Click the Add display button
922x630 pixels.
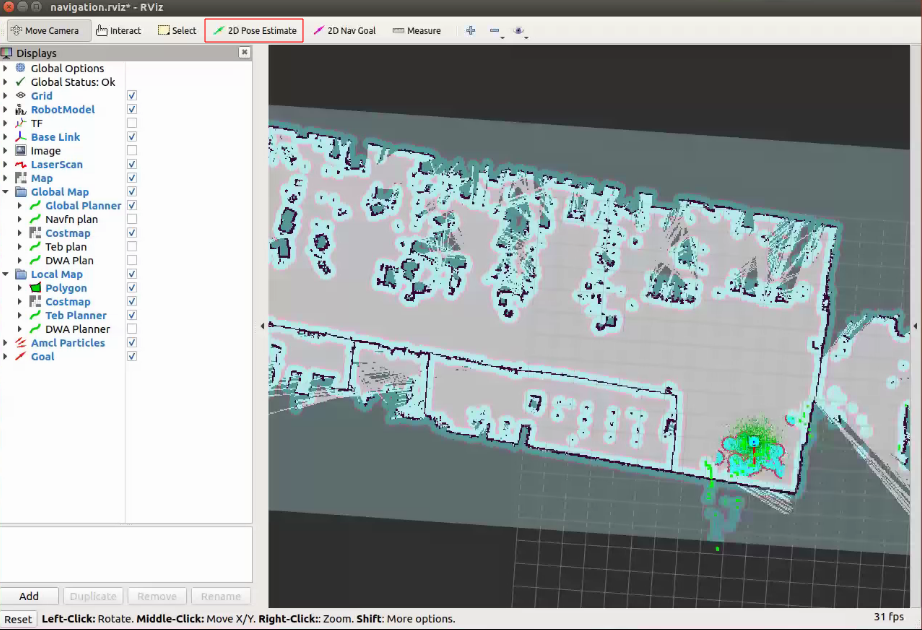[x=29, y=596]
